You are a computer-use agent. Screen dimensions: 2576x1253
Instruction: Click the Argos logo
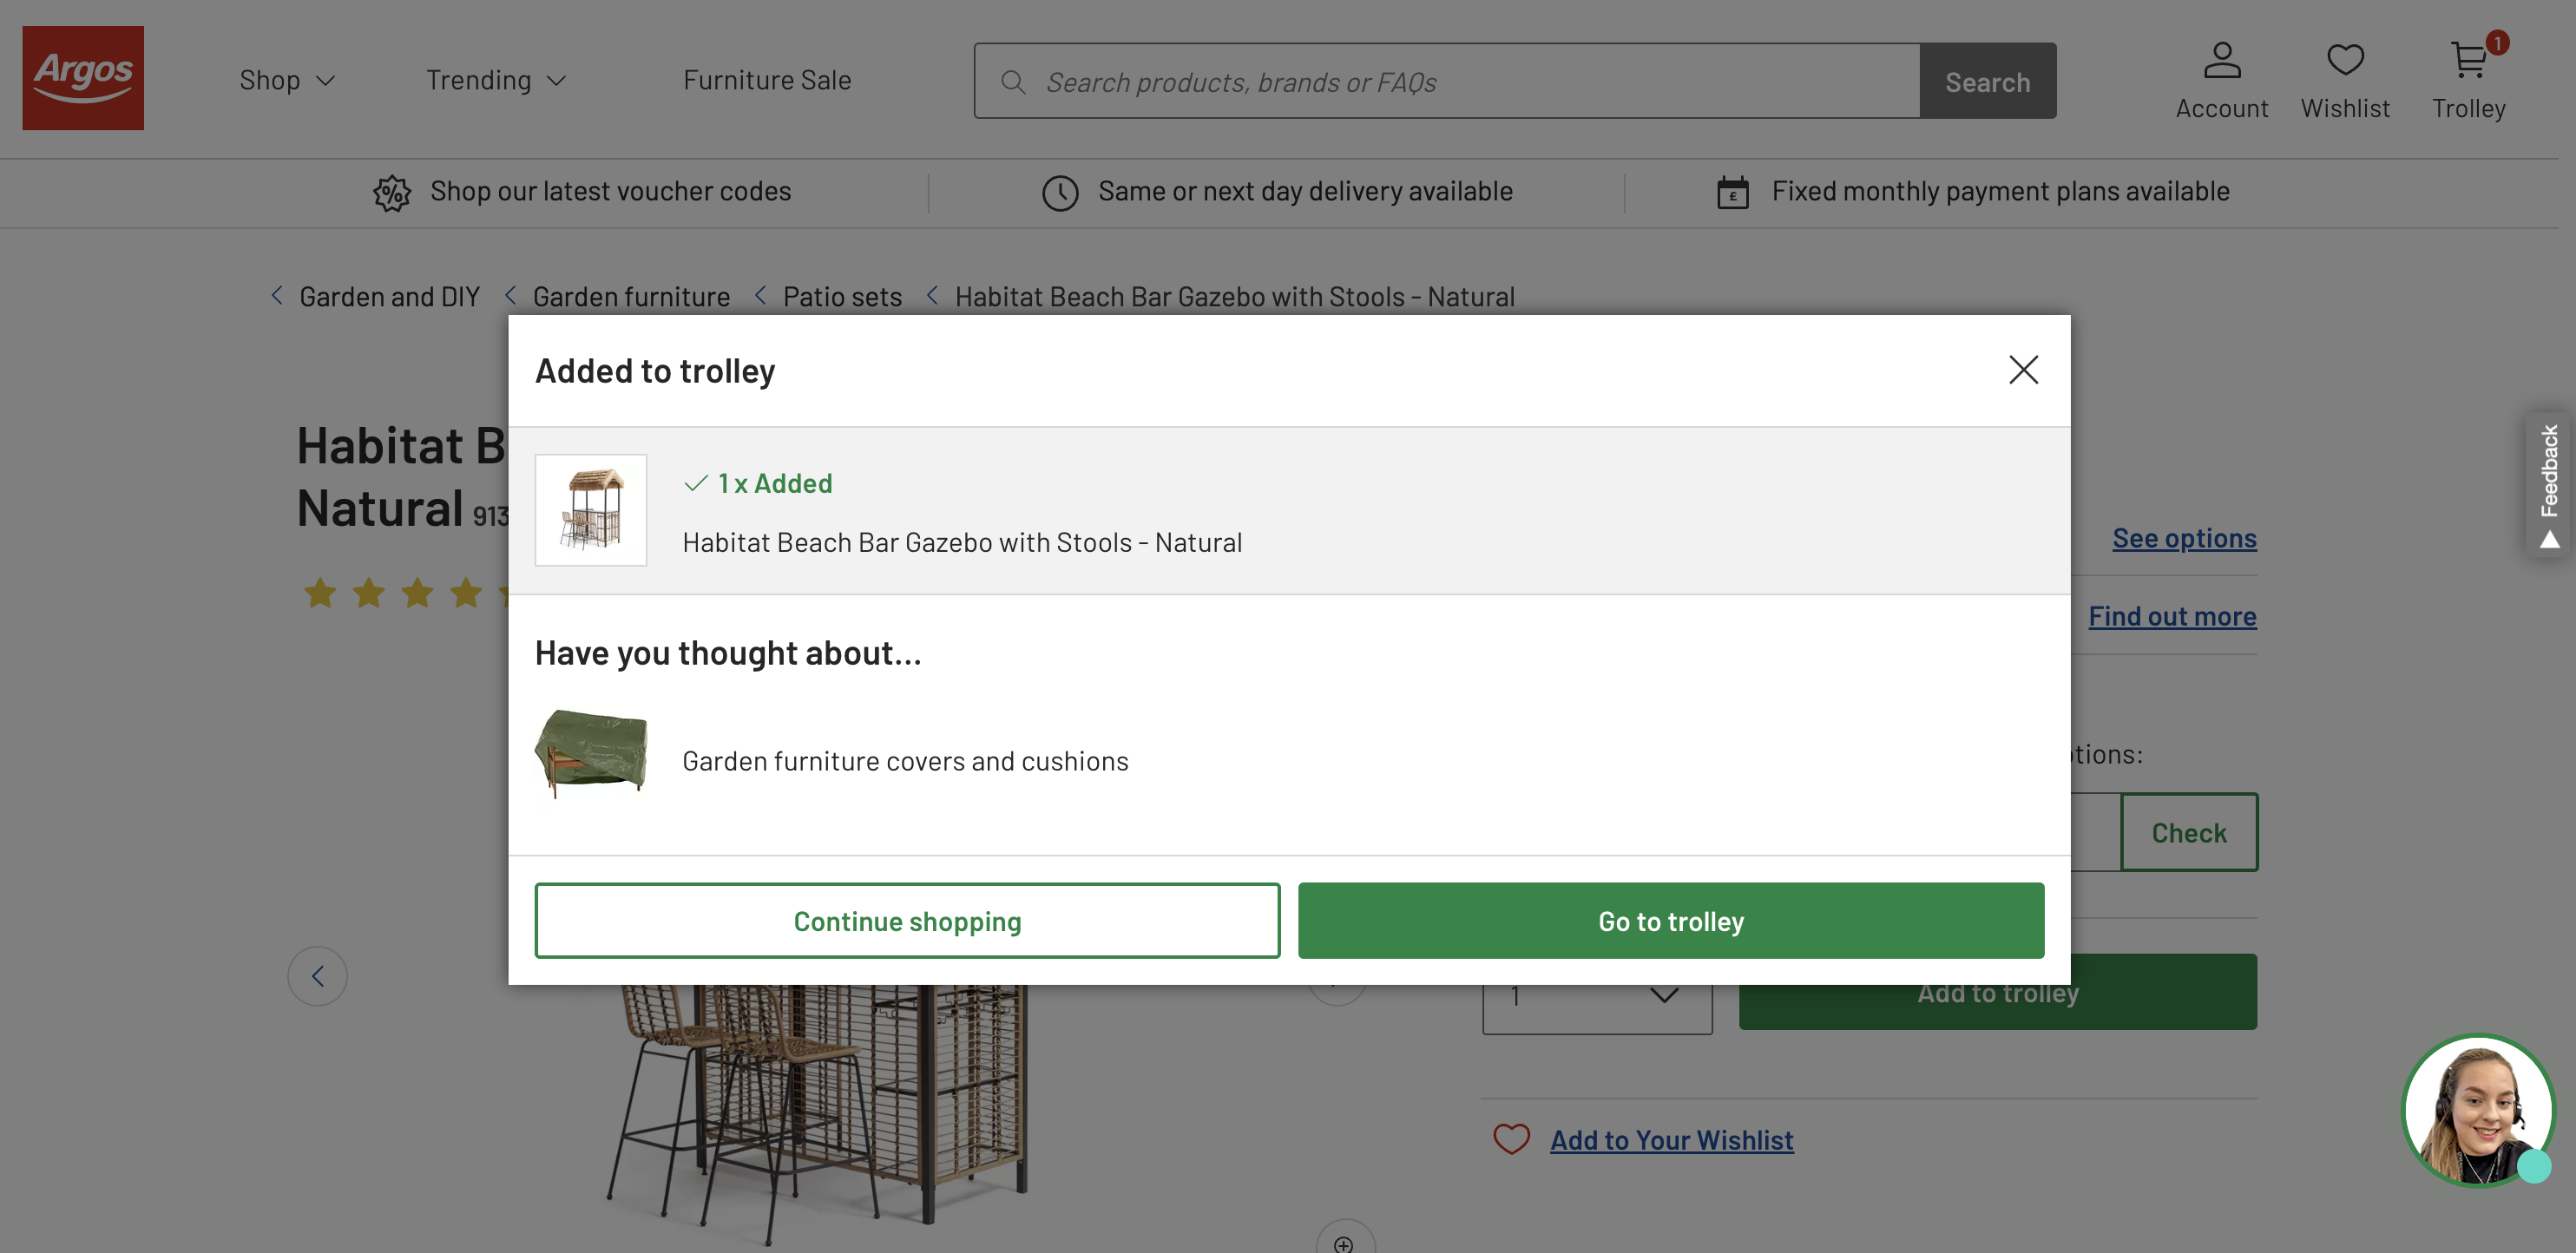point(83,78)
